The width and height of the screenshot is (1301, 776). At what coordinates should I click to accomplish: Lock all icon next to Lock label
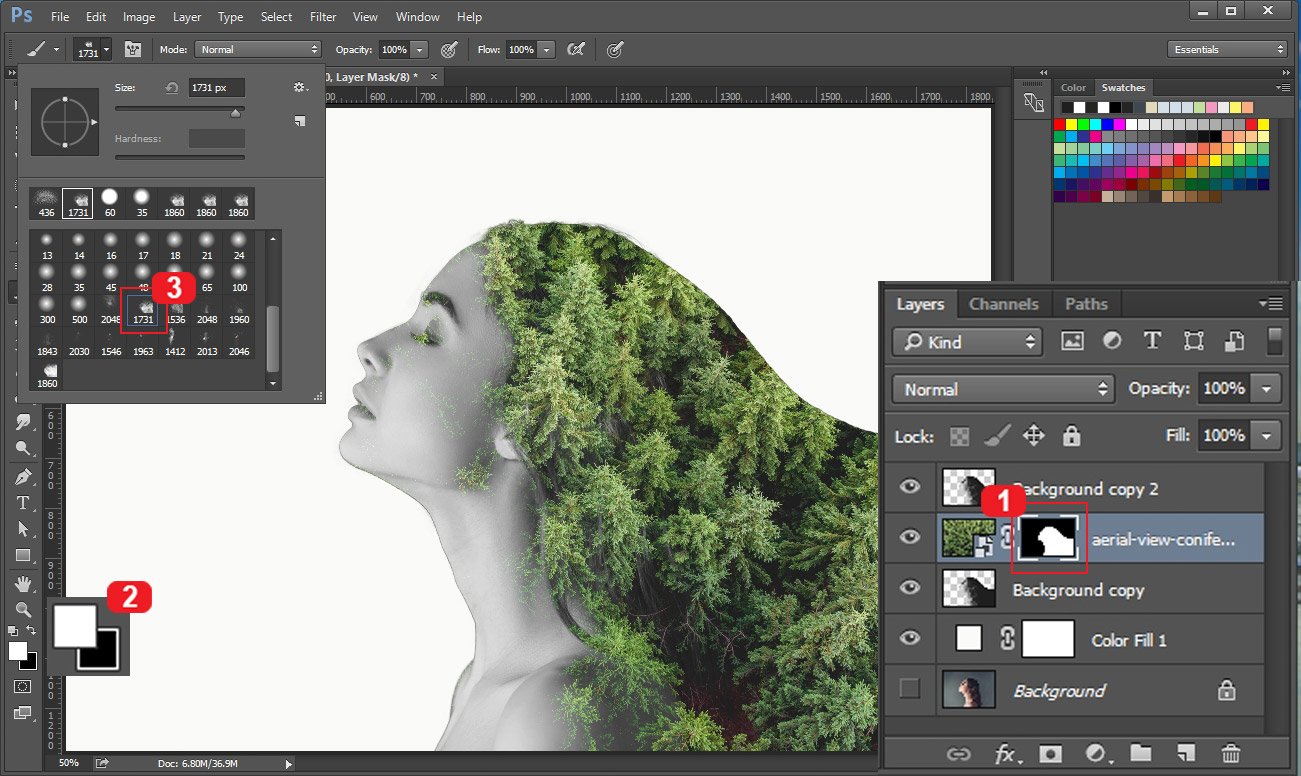tap(1071, 436)
